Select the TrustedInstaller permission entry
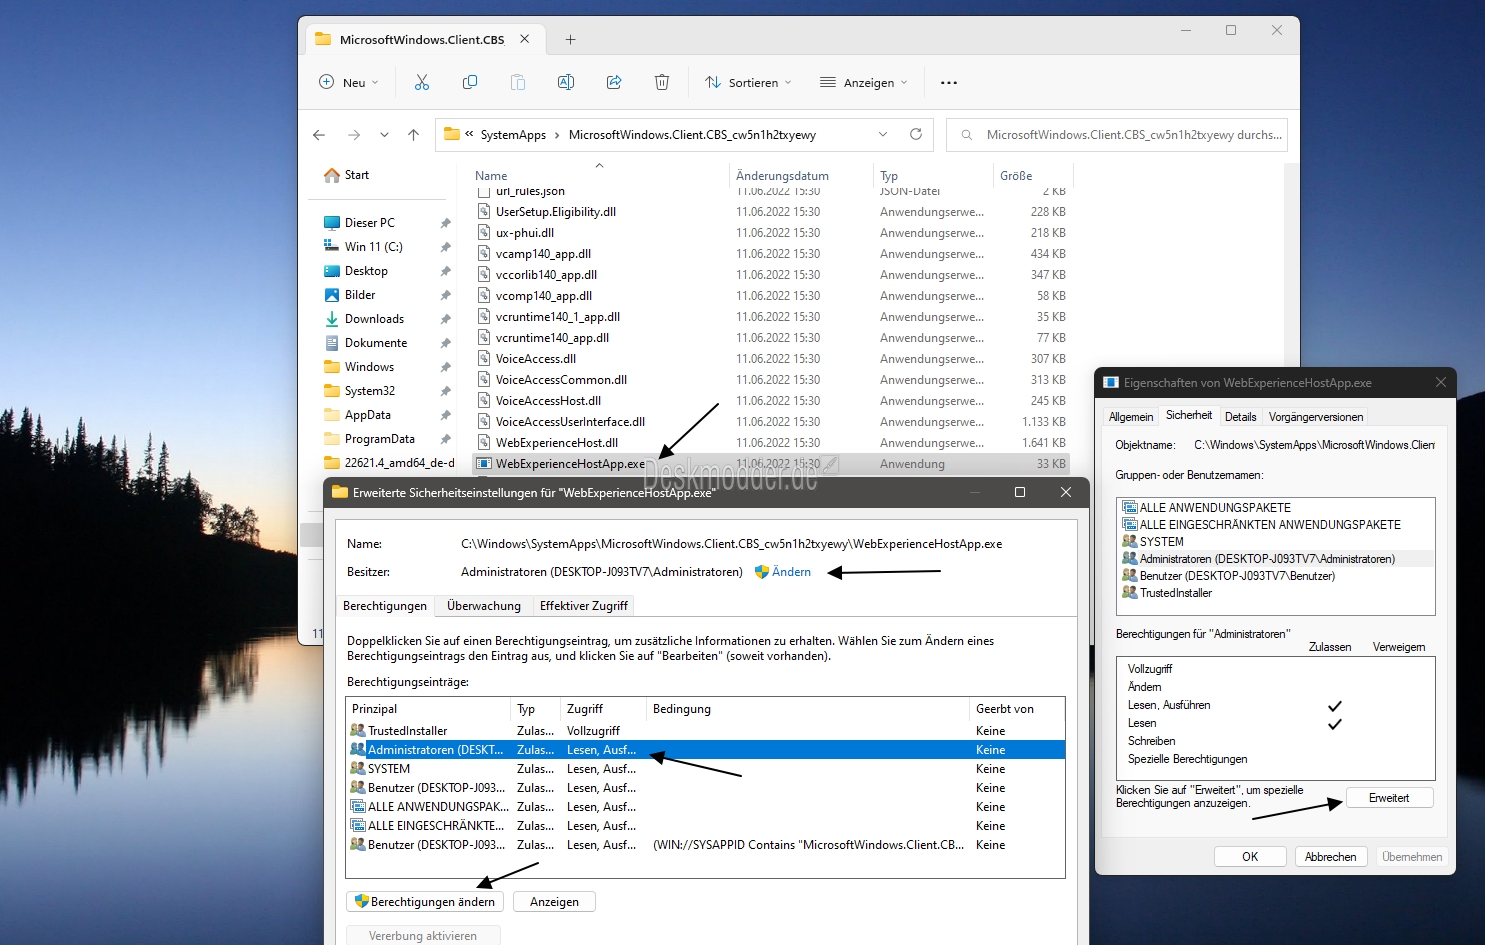The image size is (1485, 945). click(x=706, y=731)
